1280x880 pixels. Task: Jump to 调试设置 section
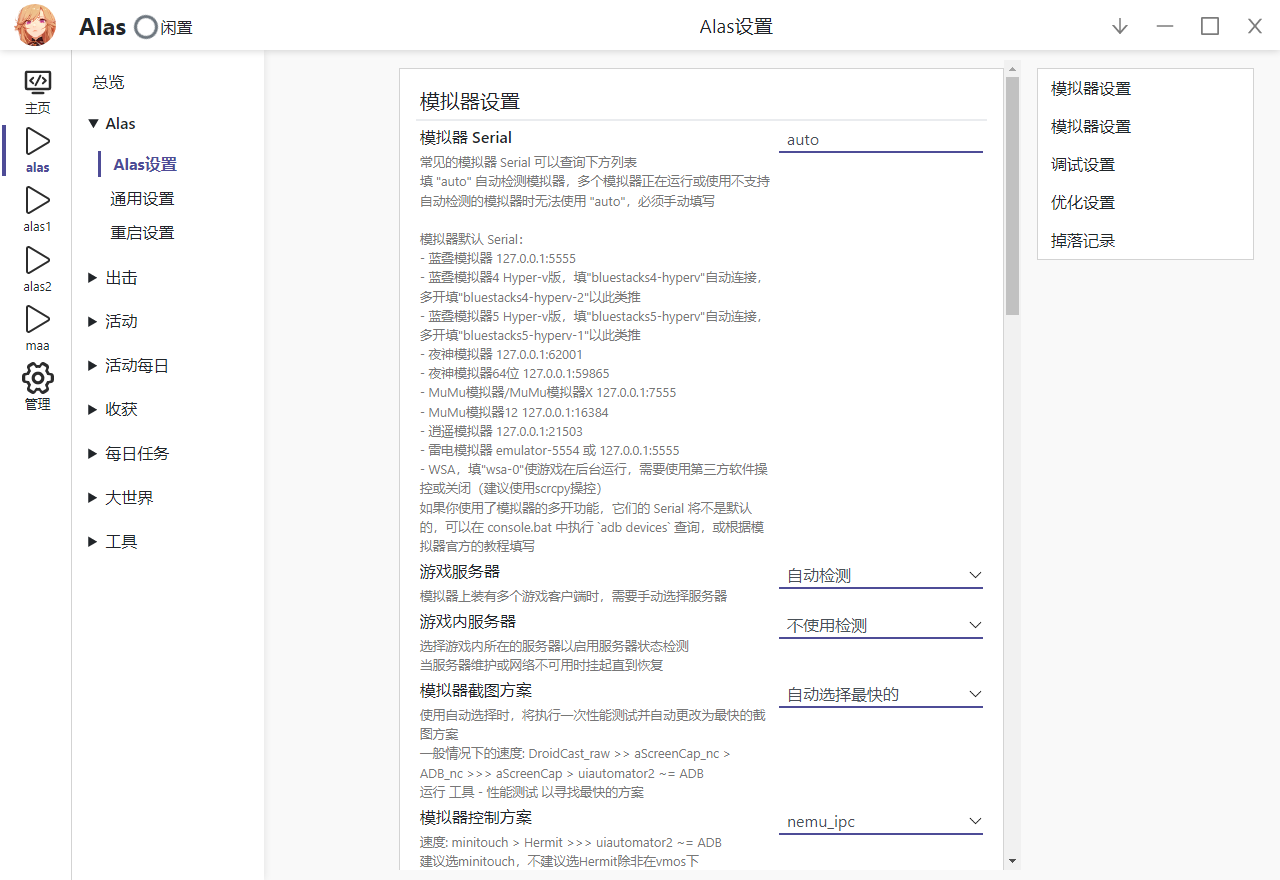tap(1083, 165)
